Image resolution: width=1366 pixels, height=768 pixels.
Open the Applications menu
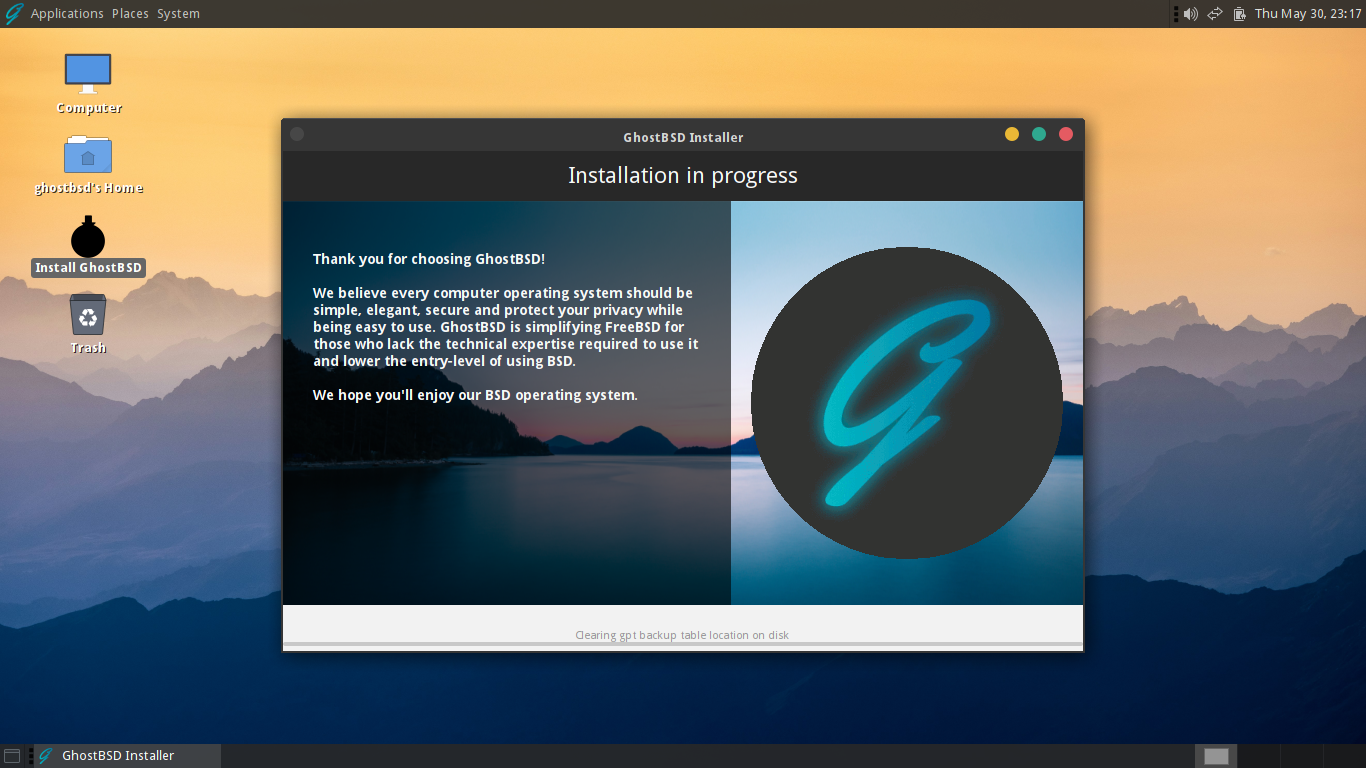click(67, 14)
